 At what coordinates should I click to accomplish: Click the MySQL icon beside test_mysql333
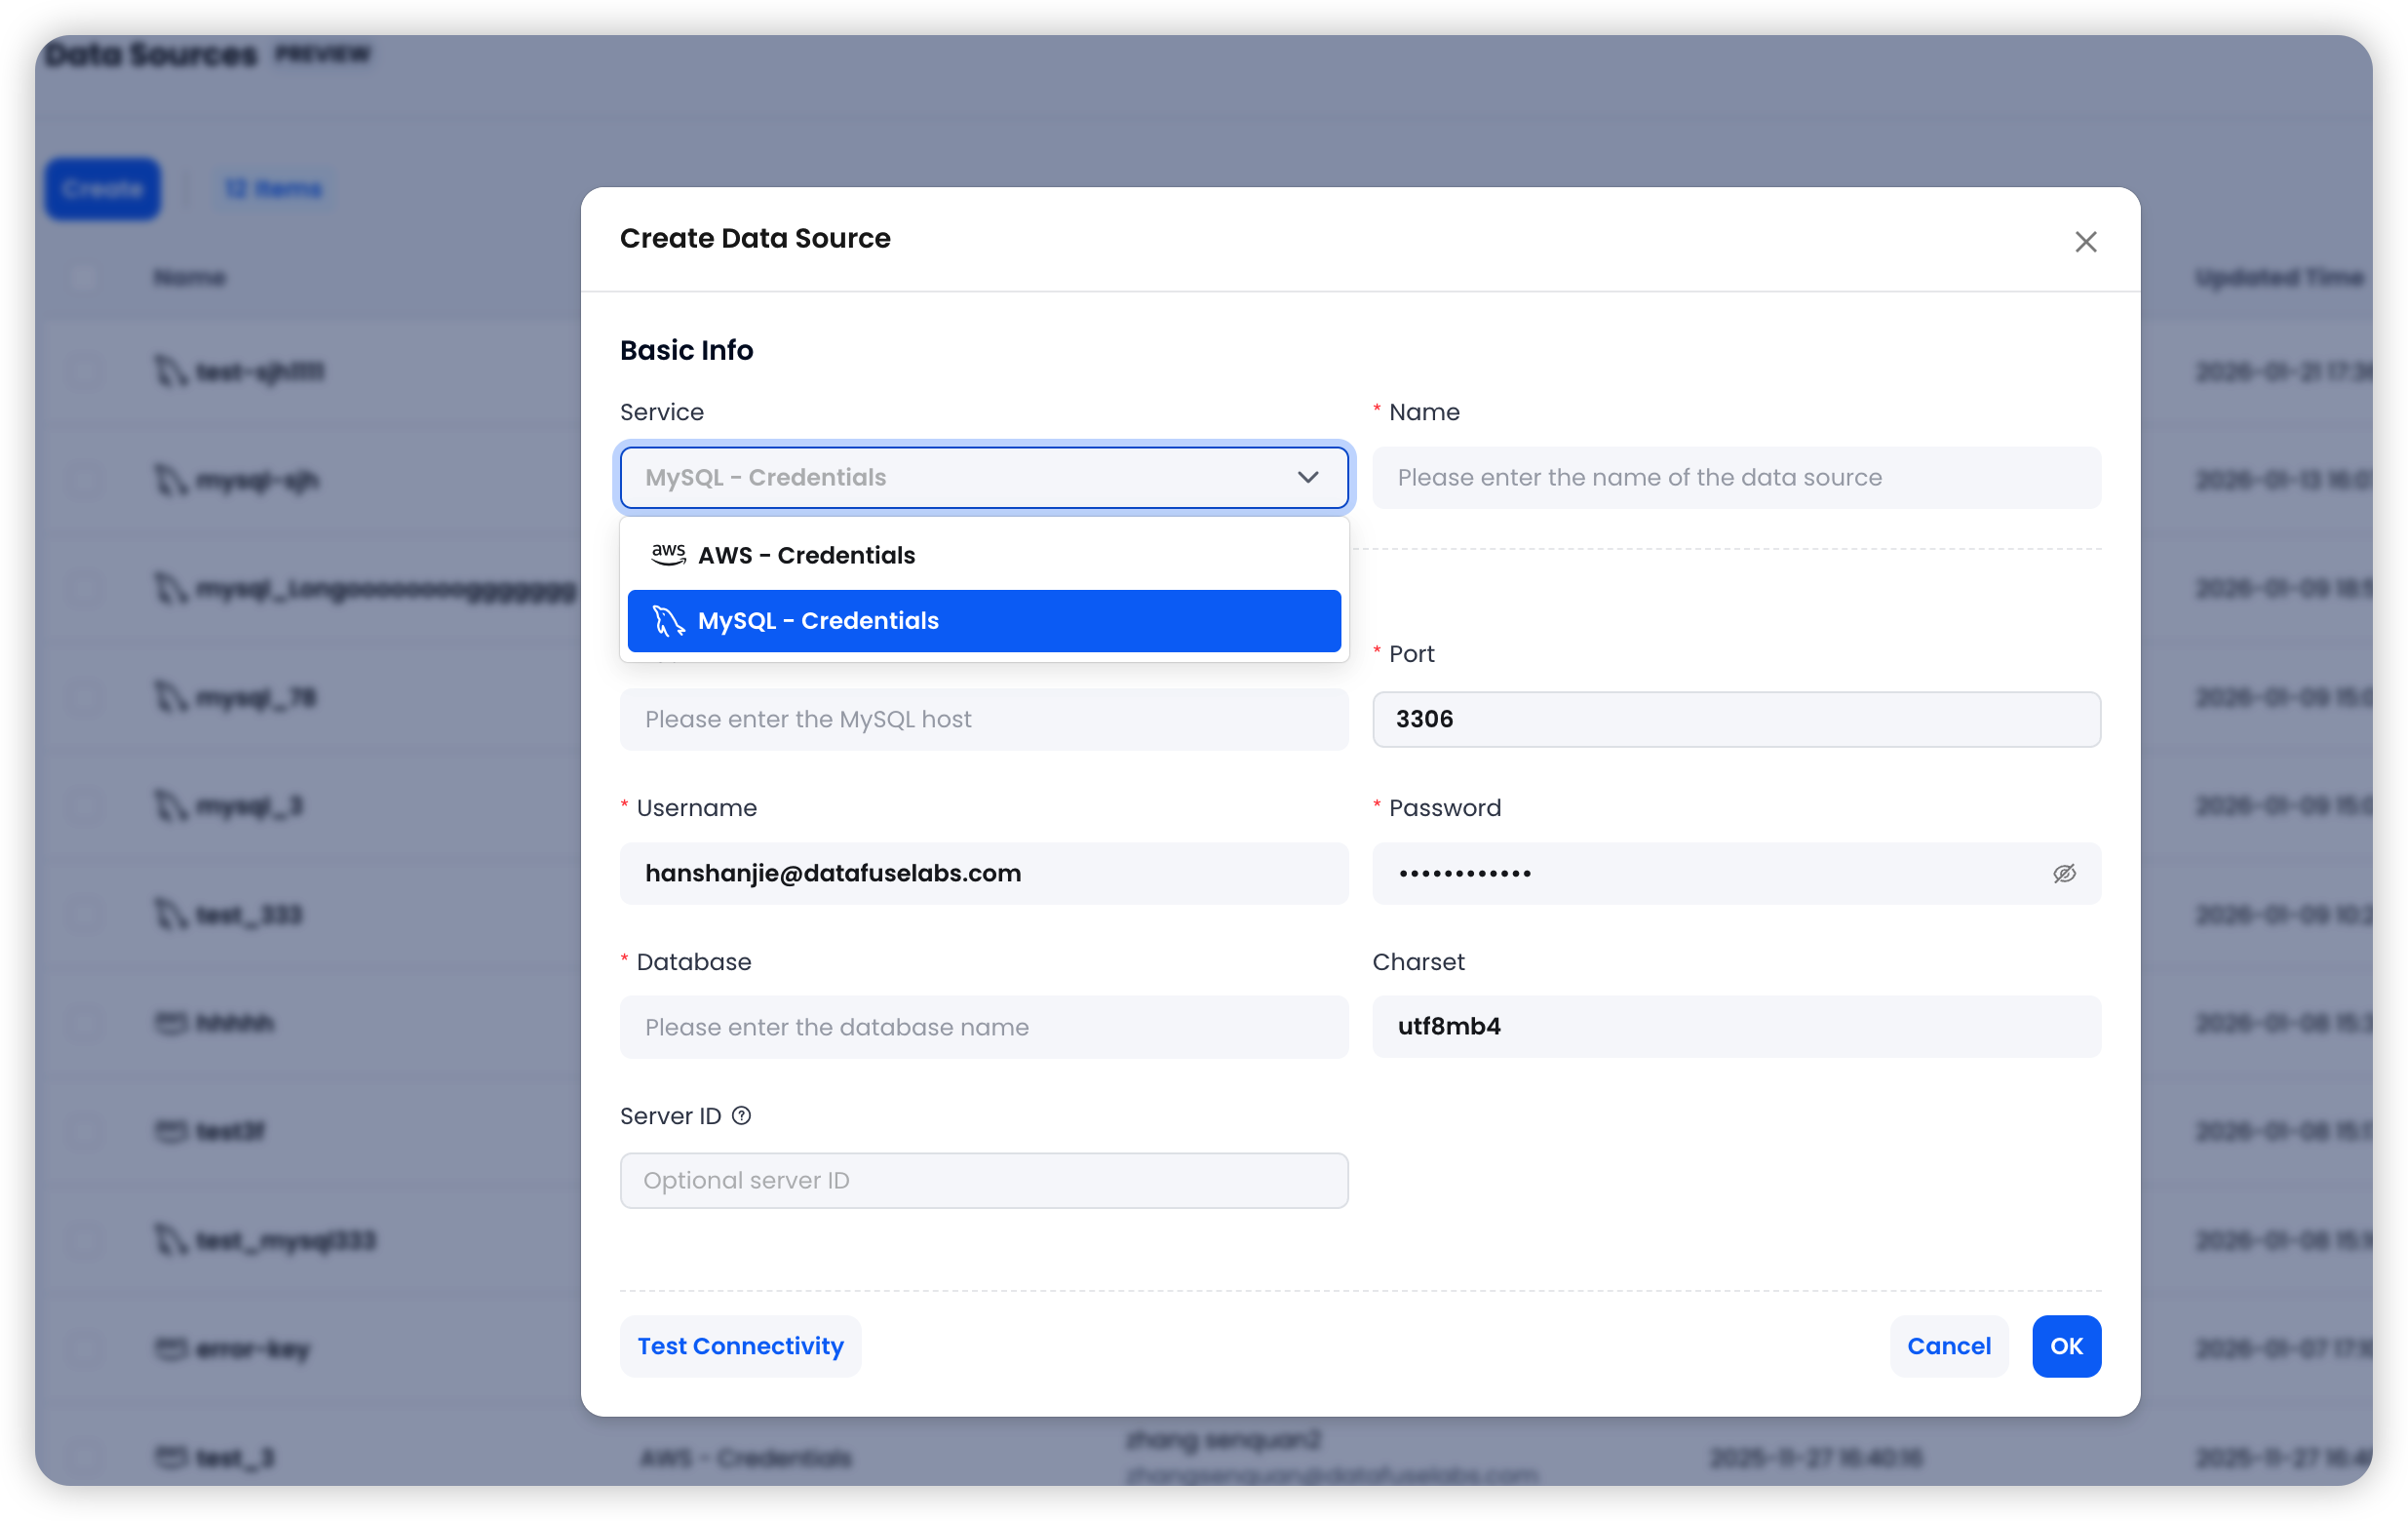[x=170, y=1240]
